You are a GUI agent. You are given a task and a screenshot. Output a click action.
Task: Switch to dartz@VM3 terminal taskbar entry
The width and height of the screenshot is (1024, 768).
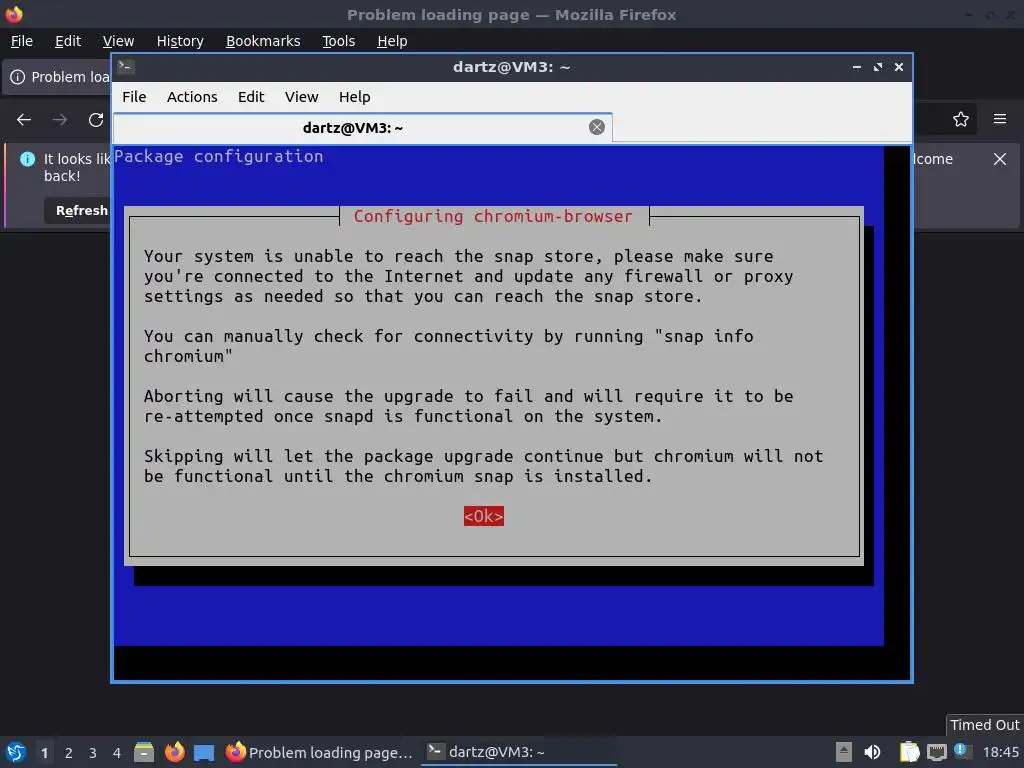click(x=519, y=752)
